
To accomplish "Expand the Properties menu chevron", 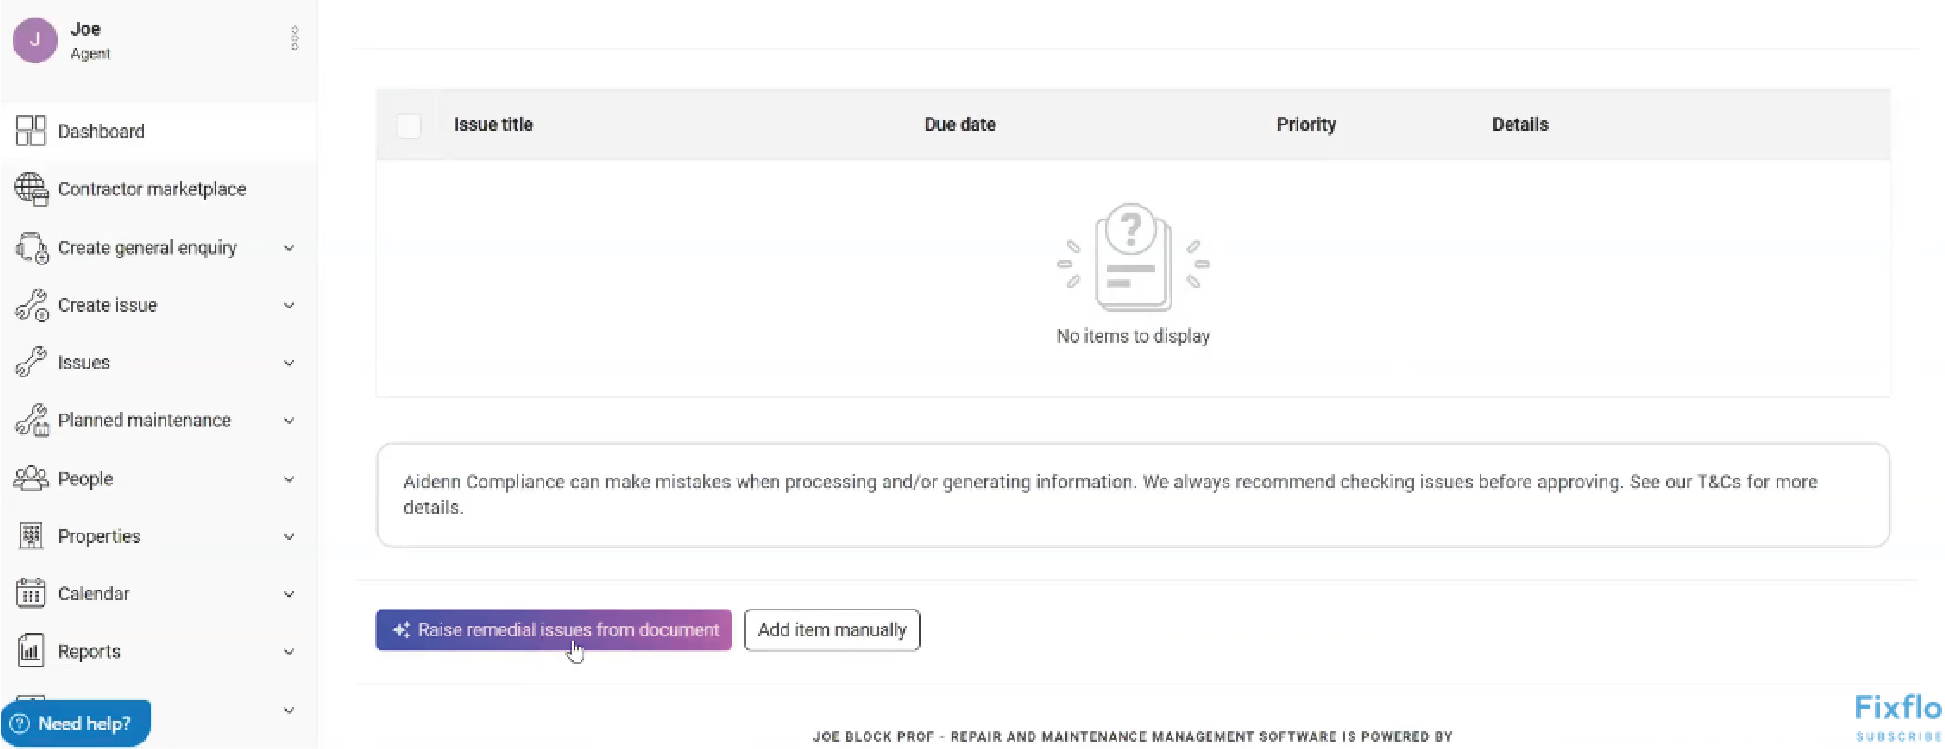I will (289, 537).
